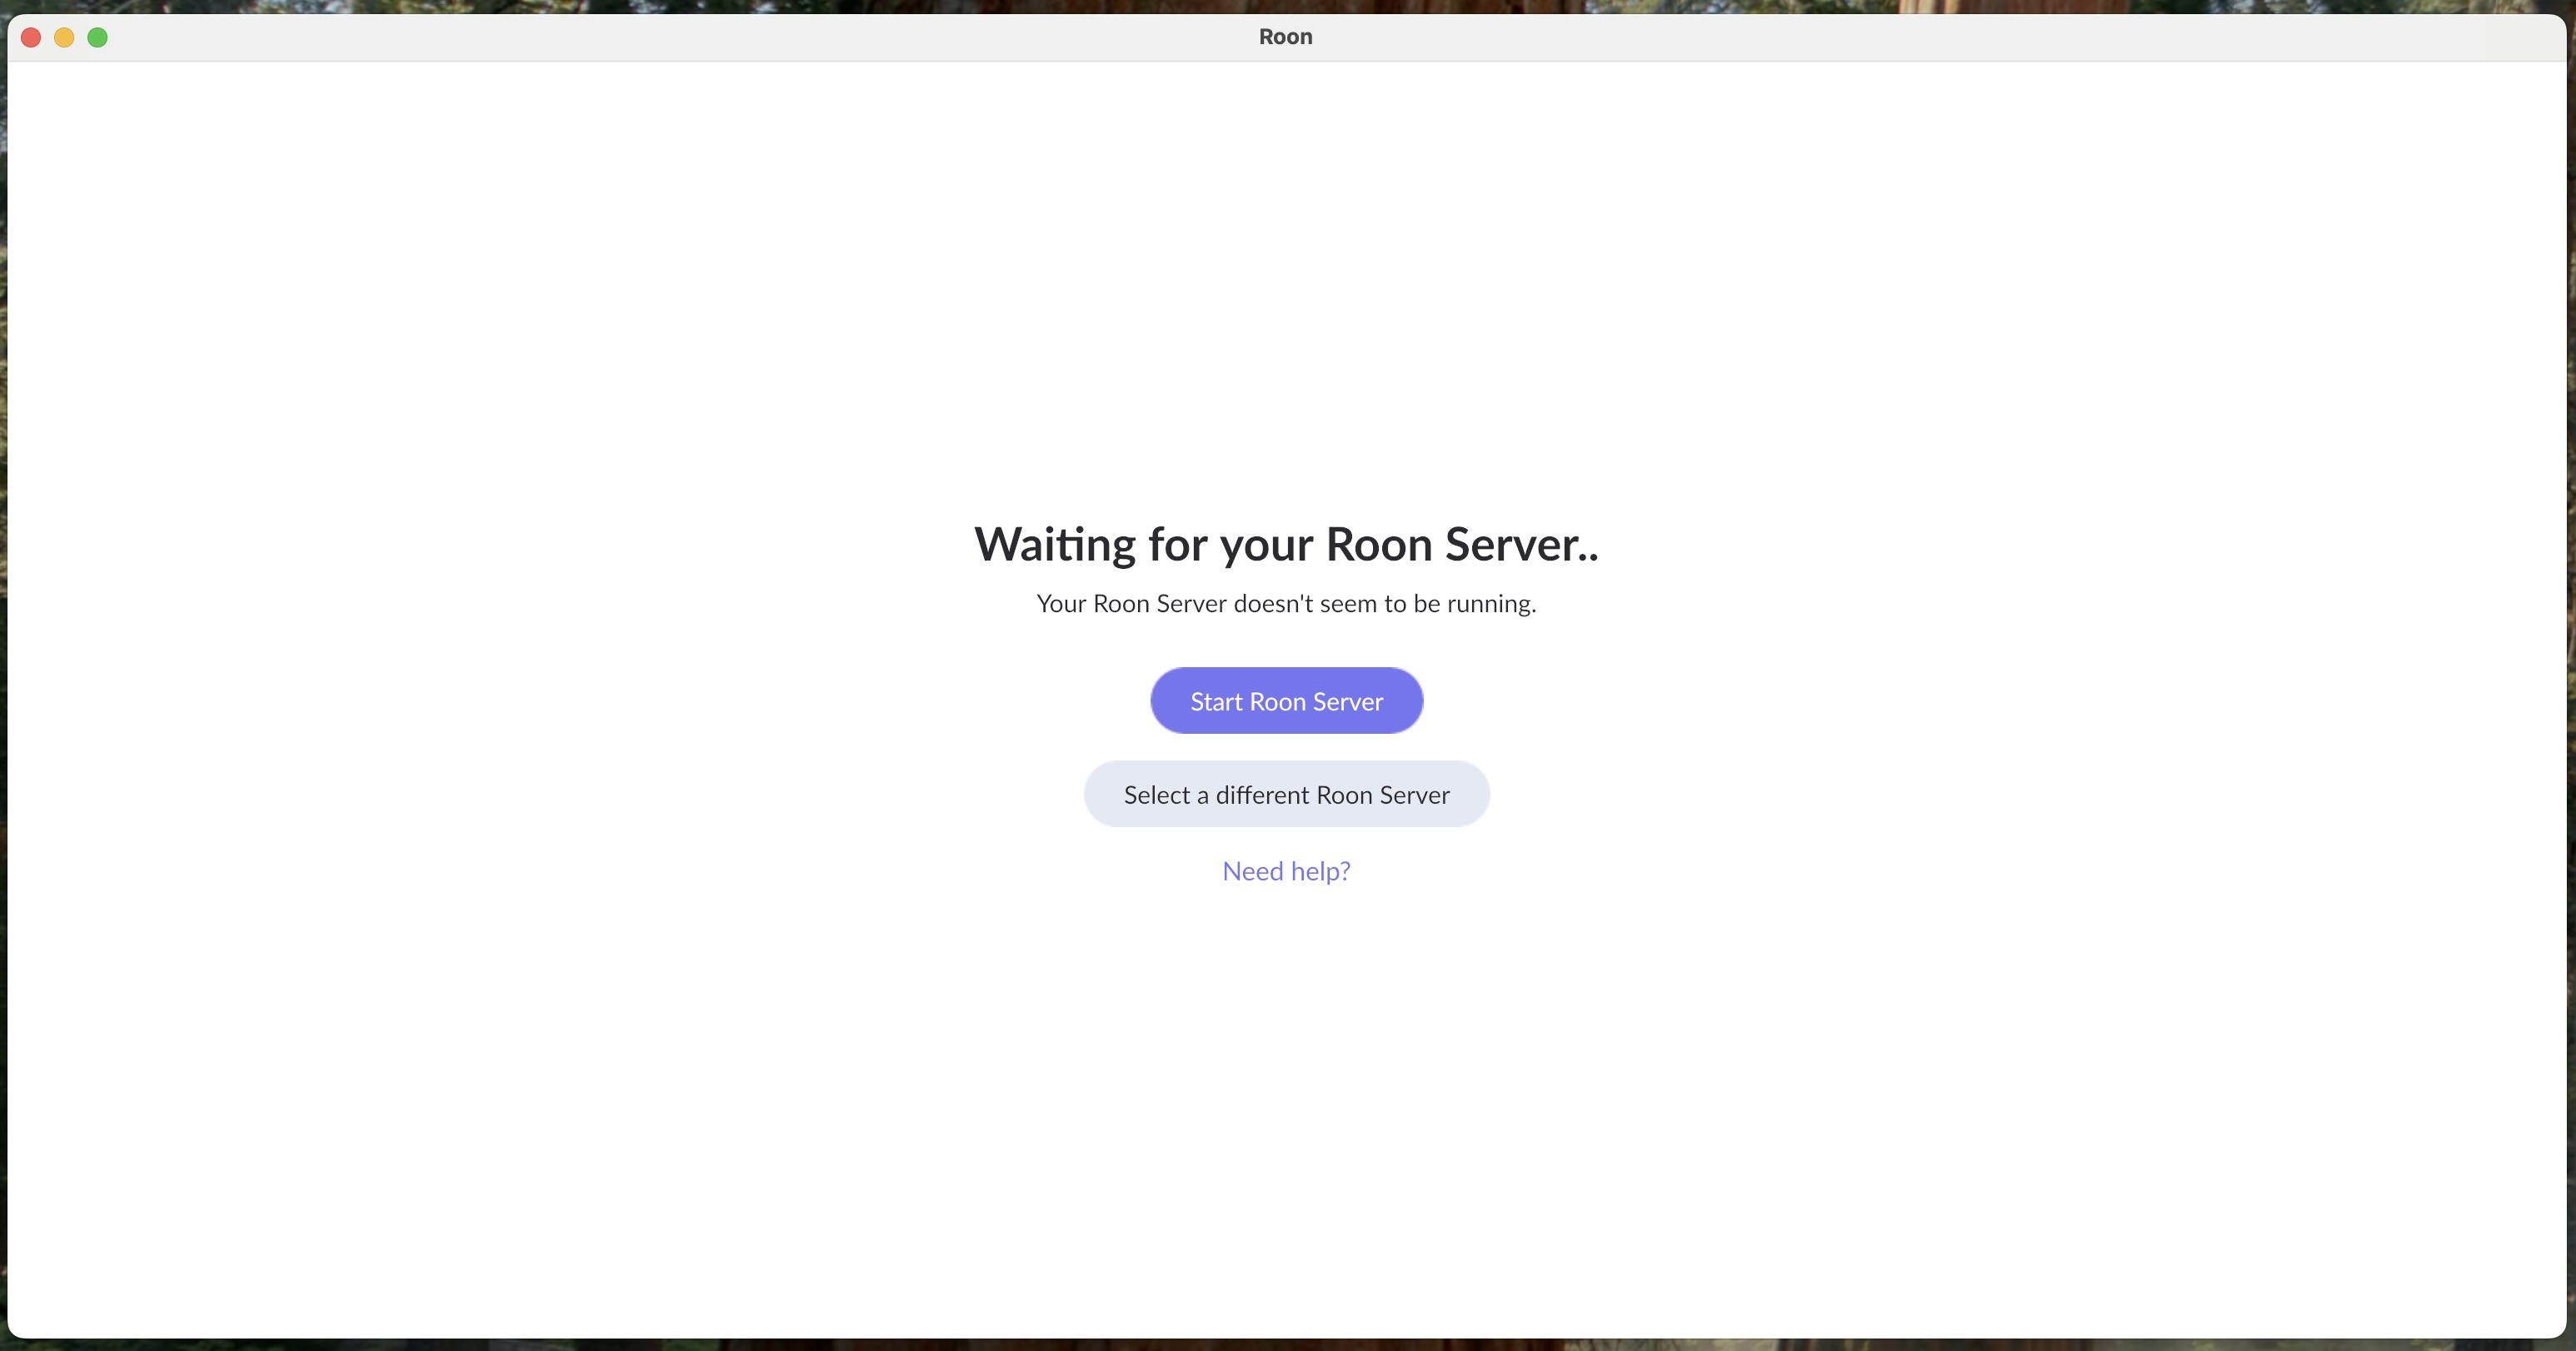
Task: Minimize the Roon window with yellow button
Action: 64,38
